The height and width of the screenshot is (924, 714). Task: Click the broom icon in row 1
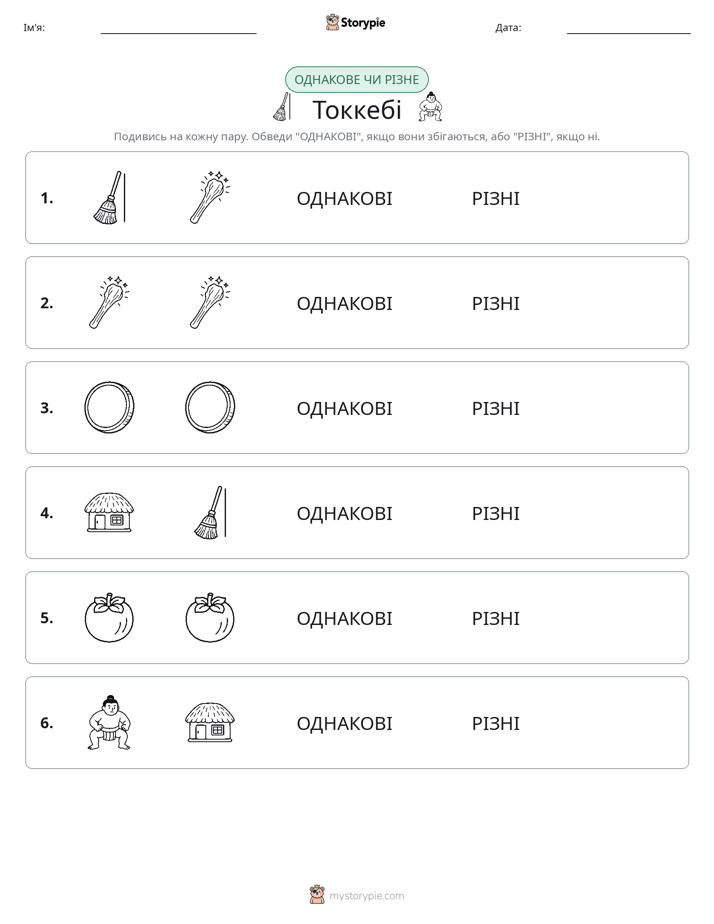click(x=109, y=197)
